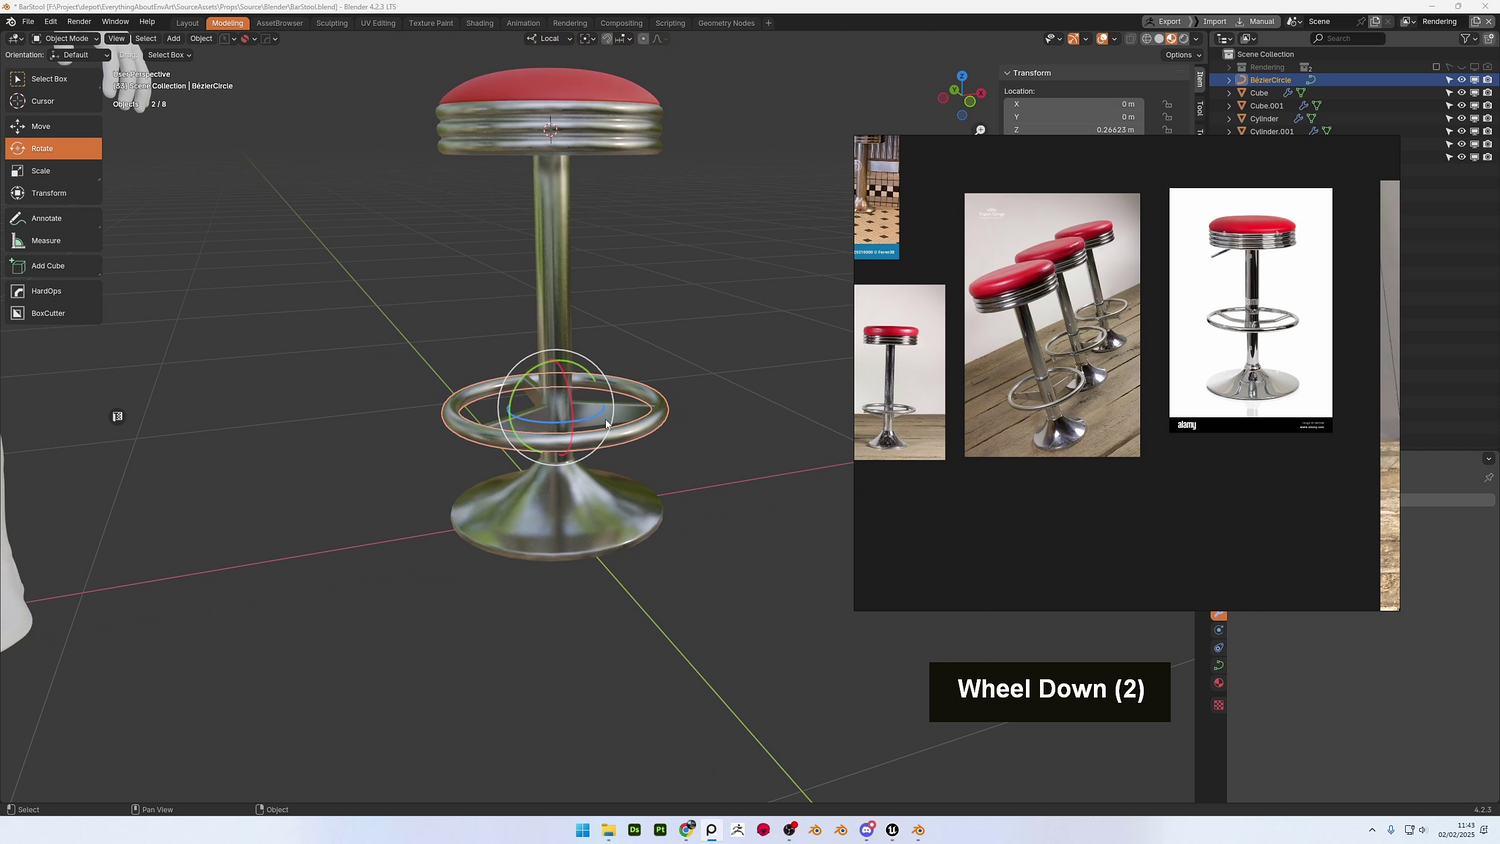The height and width of the screenshot is (844, 1500).
Task: Open the Drag Select Box dropdown
Action: (x=169, y=55)
